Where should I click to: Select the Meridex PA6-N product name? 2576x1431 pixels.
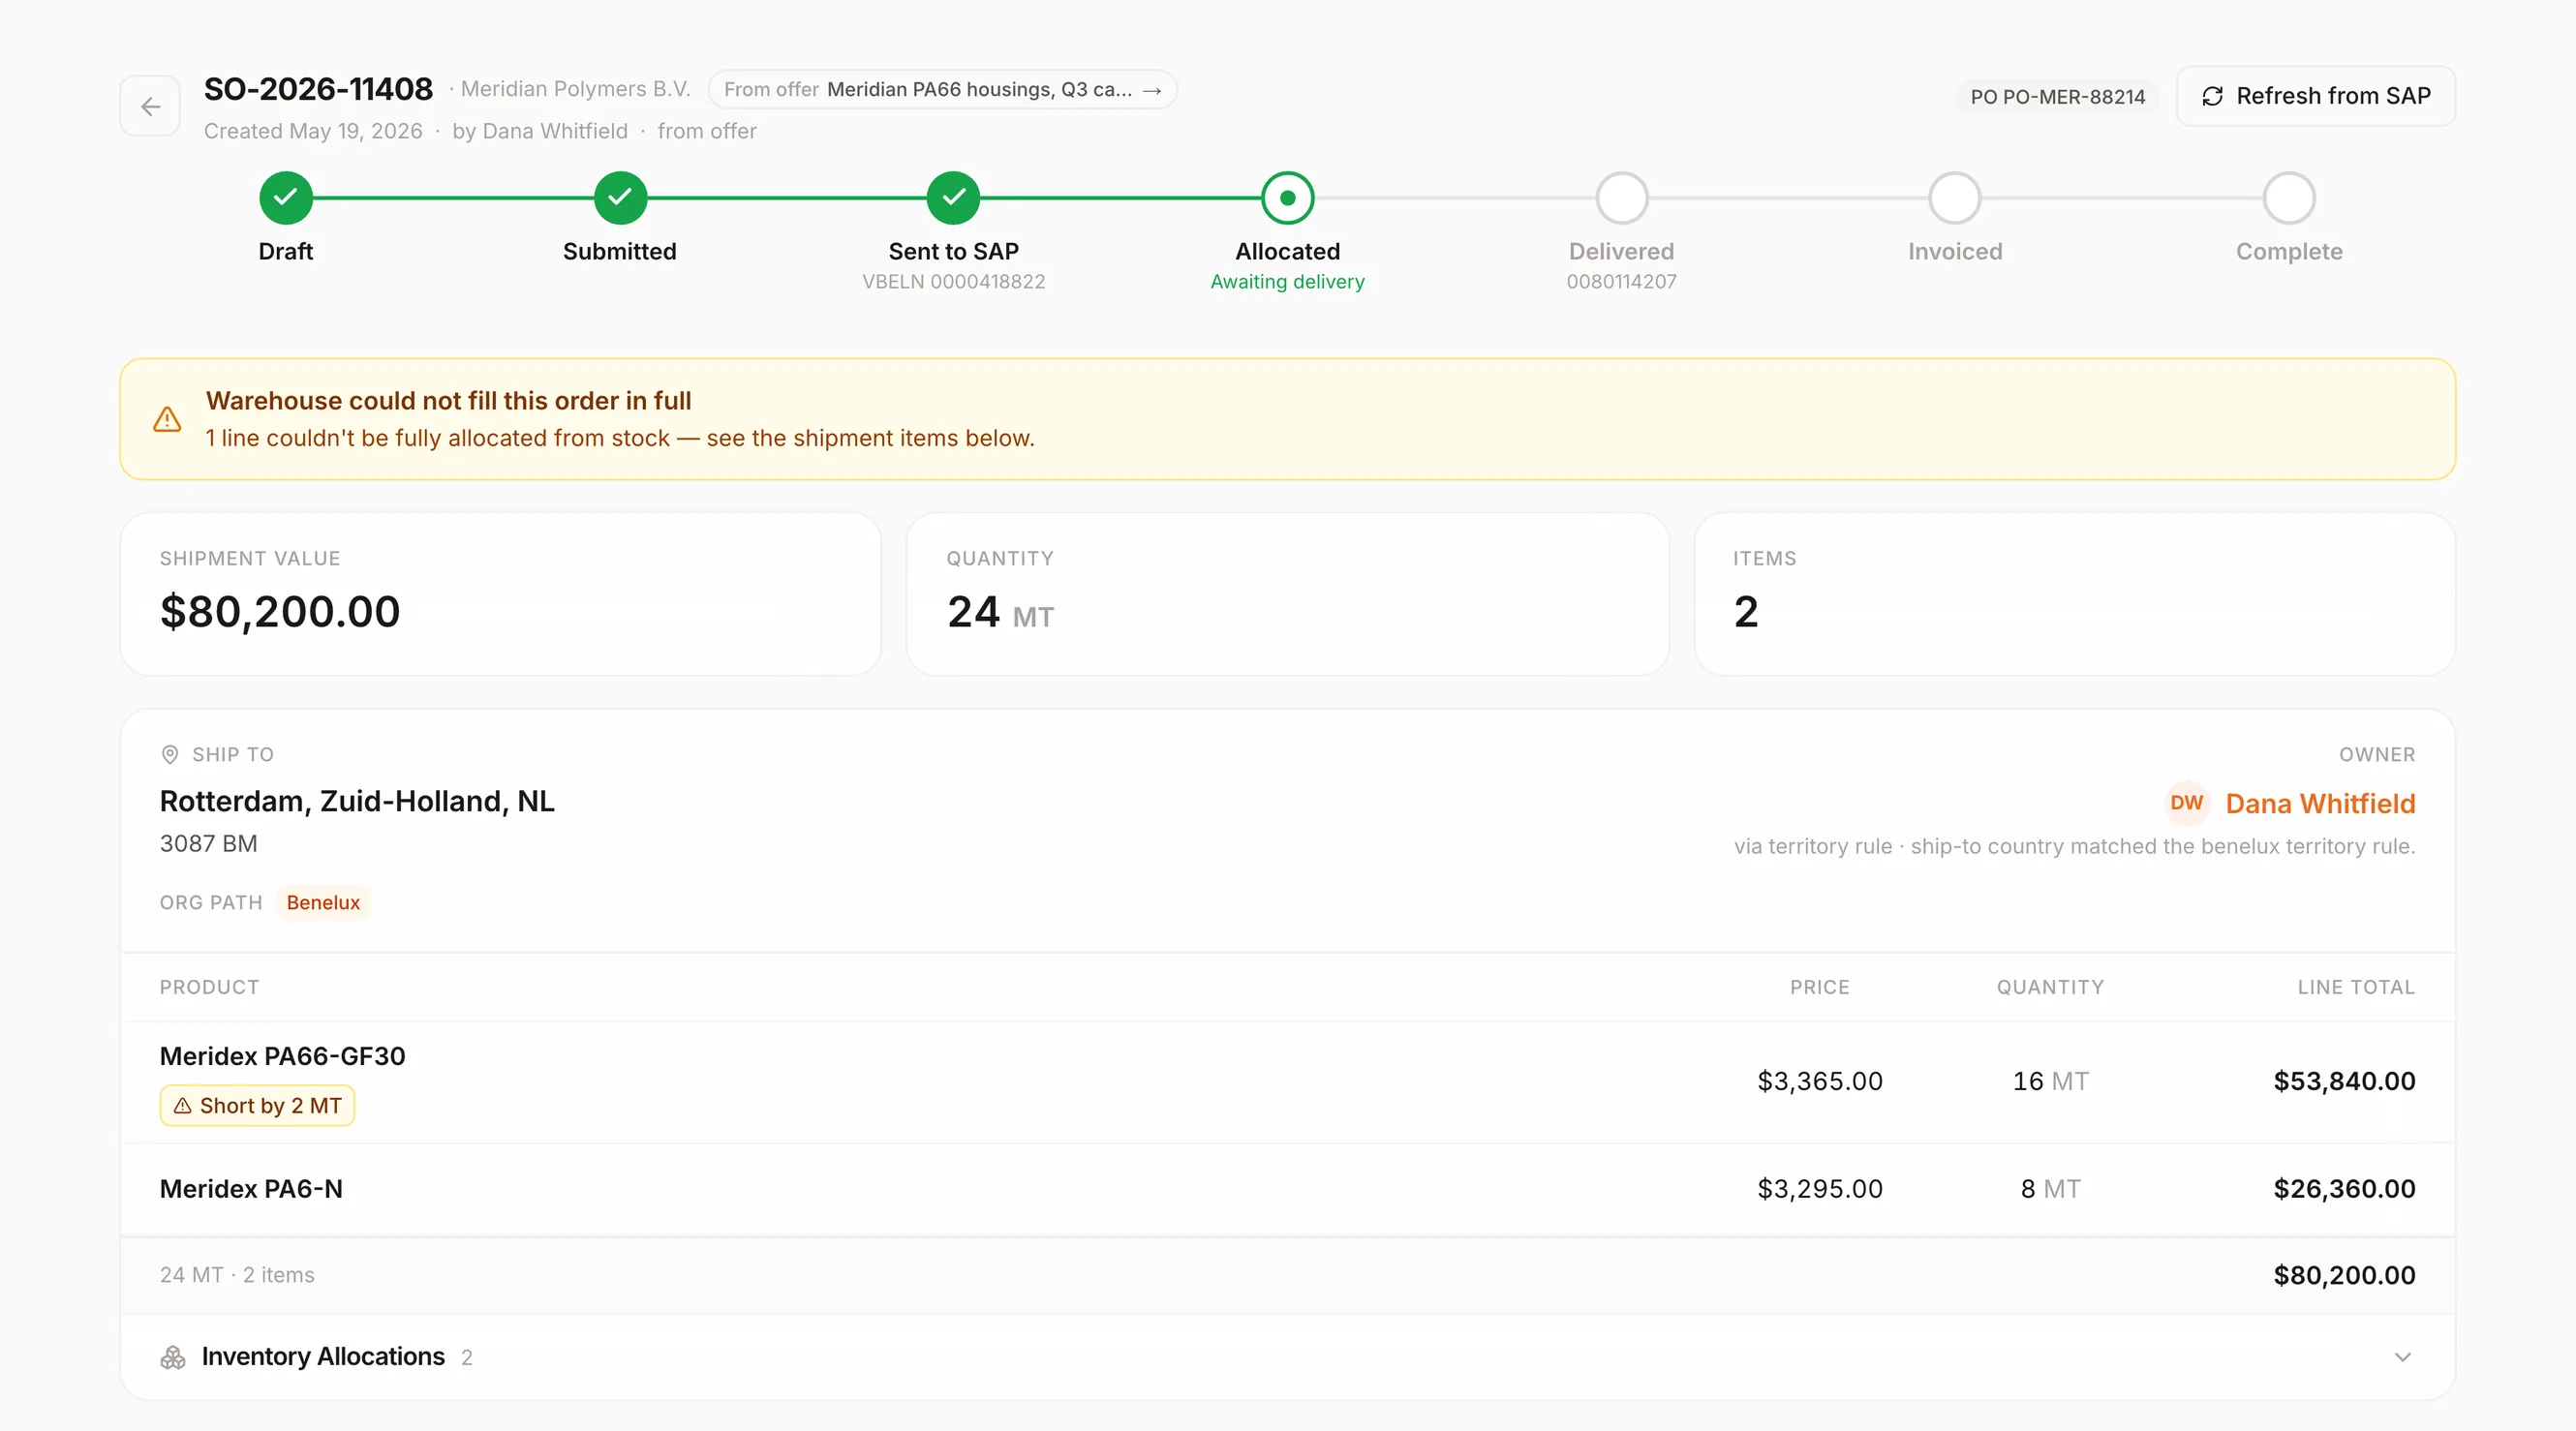pyautogui.click(x=251, y=1189)
